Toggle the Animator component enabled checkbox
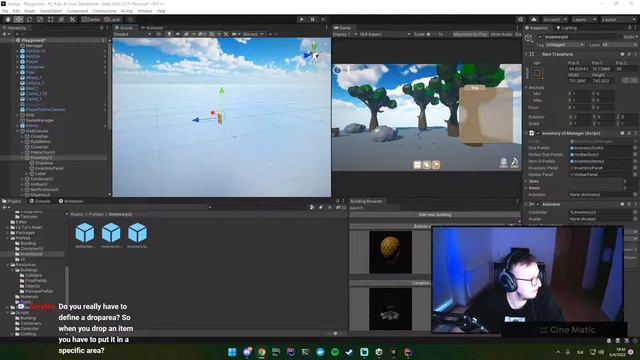Screen dimensions: 640x360 538,204
